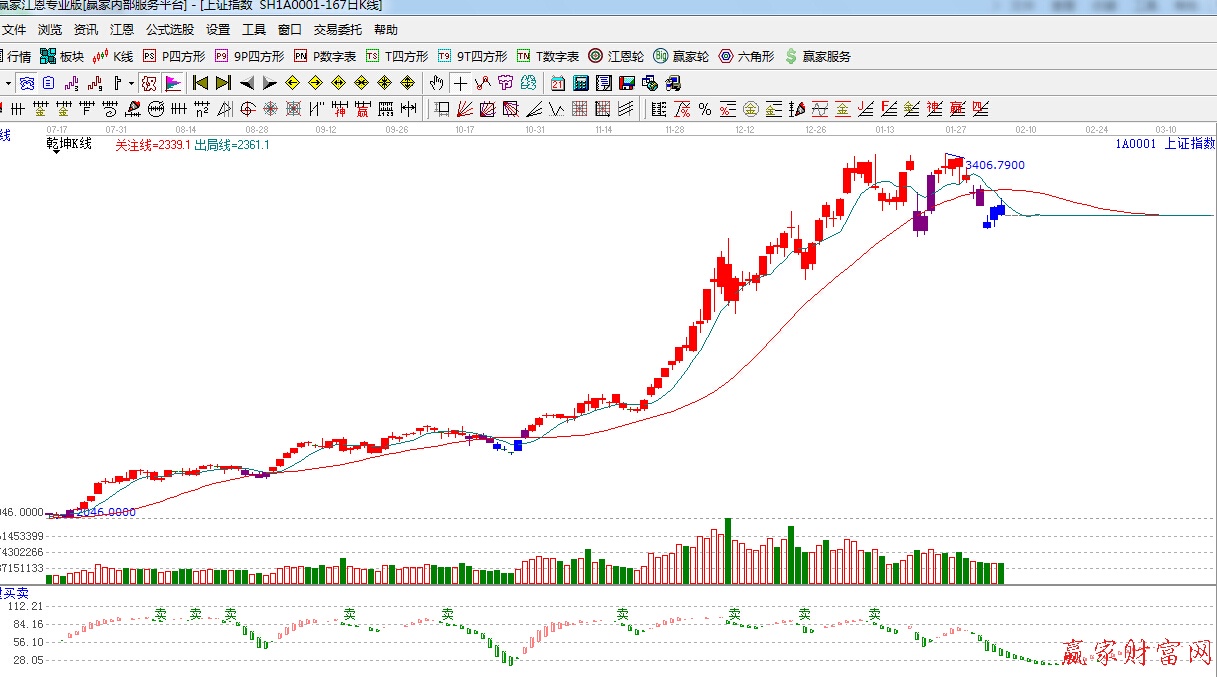Open the 江恩轮 (Gann wheel) tool

click(x=615, y=56)
